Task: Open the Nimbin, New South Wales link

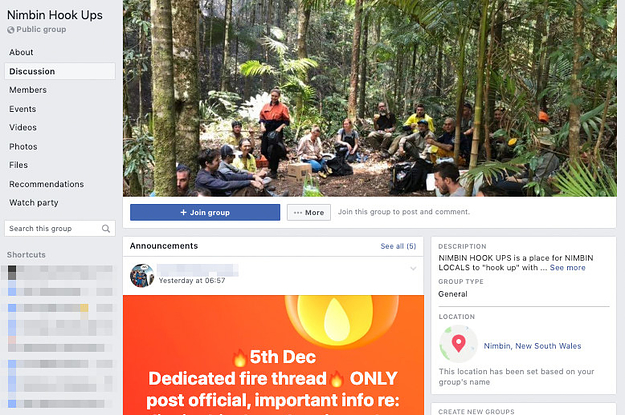Action: coord(532,346)
